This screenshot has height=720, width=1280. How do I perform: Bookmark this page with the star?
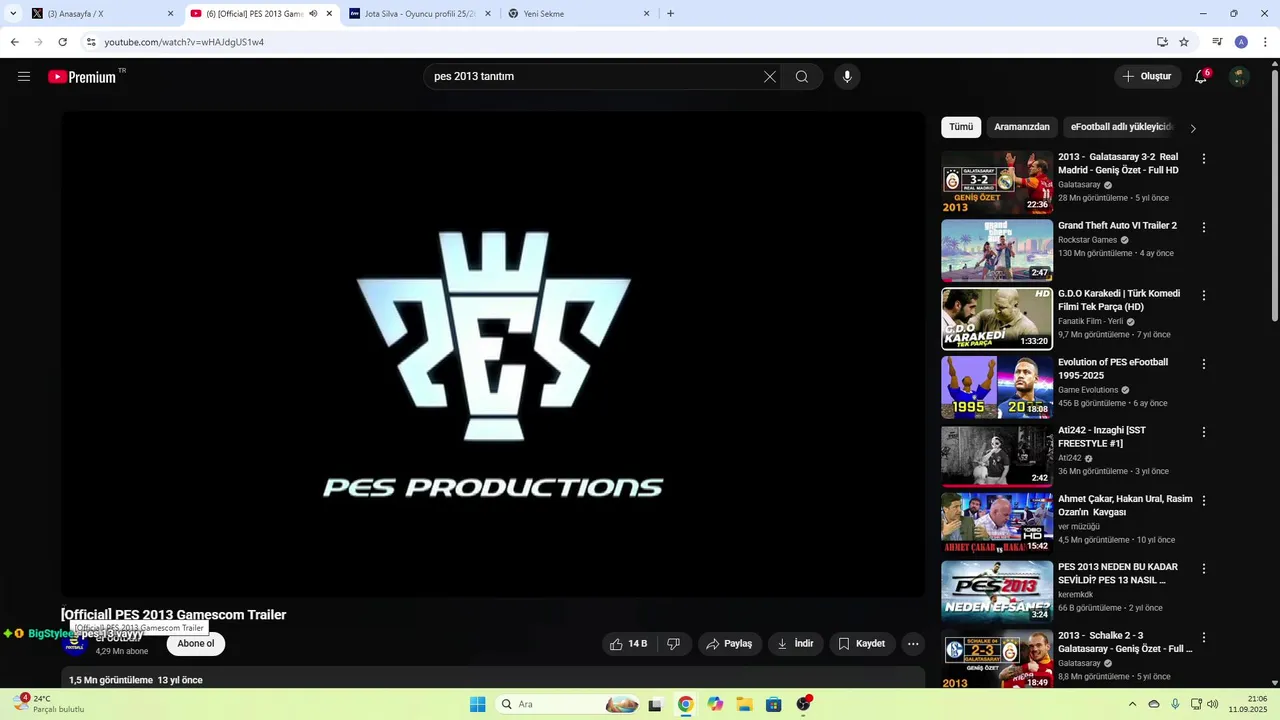[x=1184, y=42]
